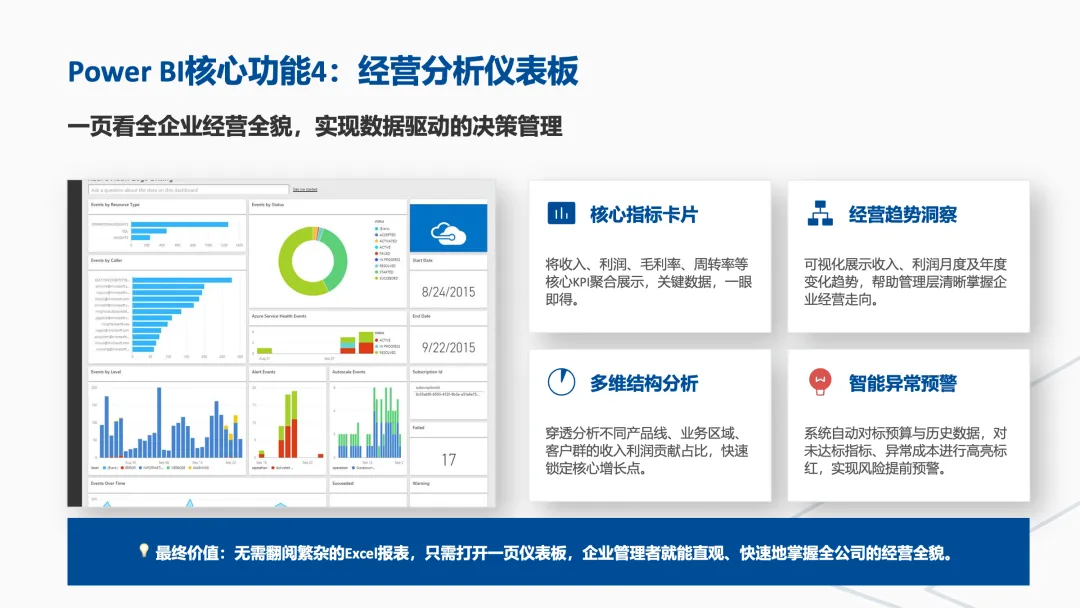Select the Azure Service Health Events chart

pyautogui.click(x=328, y=342)
